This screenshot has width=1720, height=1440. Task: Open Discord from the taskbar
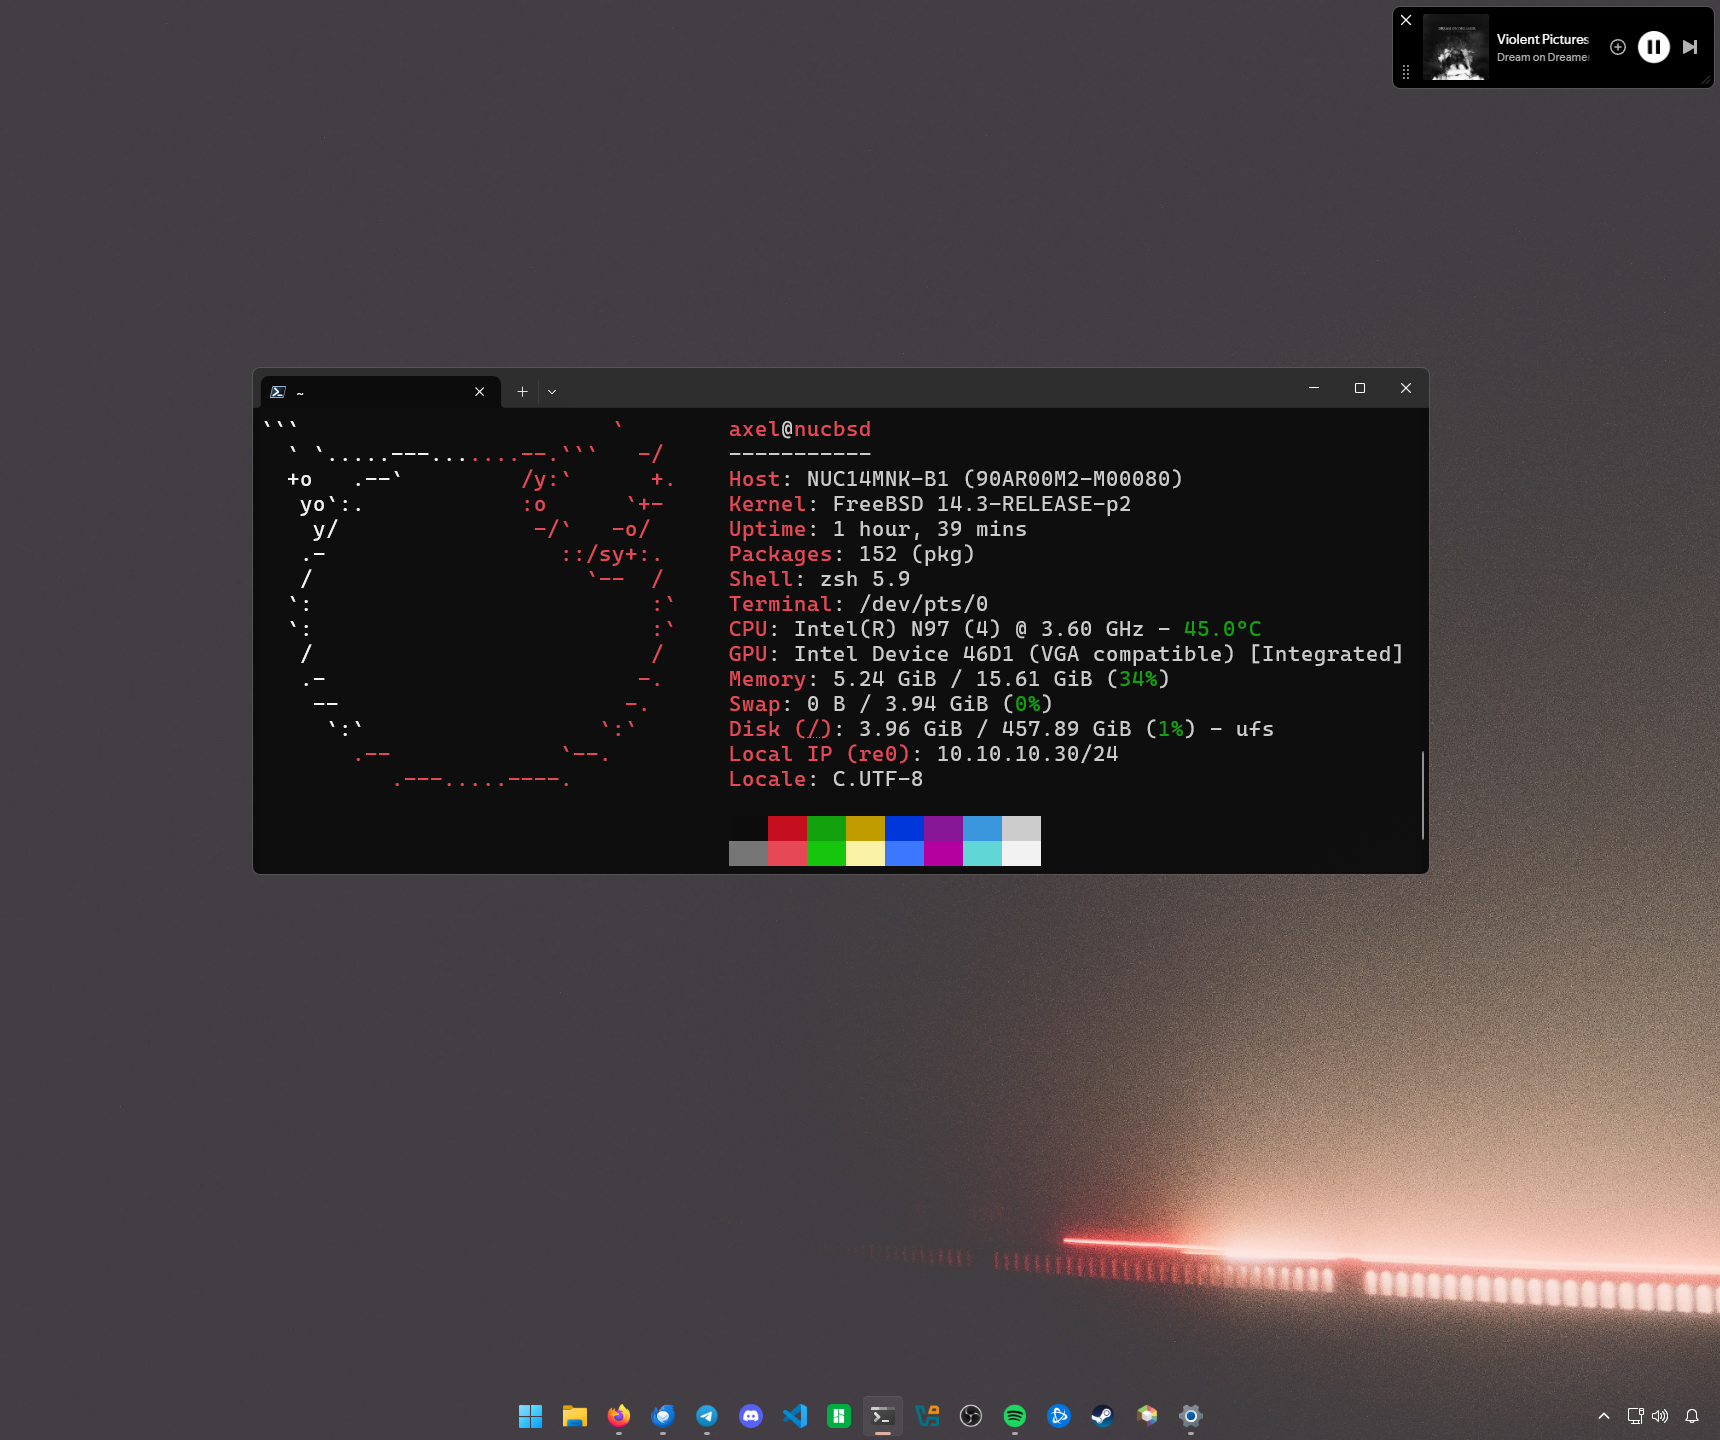[x=751, y=1416]
